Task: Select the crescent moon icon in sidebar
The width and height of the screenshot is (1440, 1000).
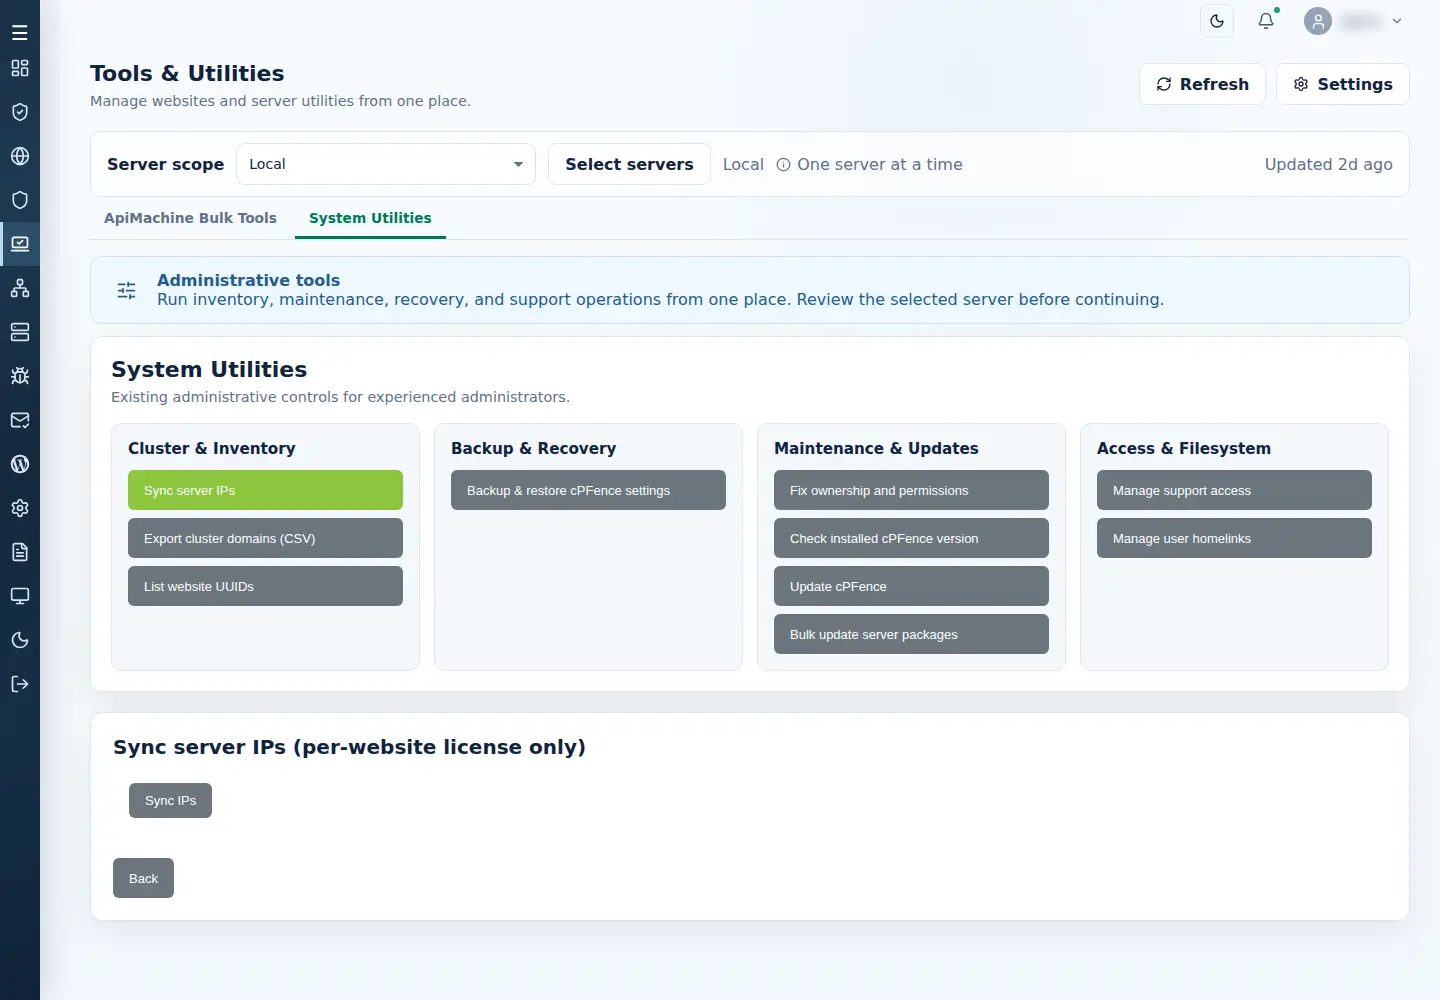Action: pyautogui.click(x=20, y=640)
